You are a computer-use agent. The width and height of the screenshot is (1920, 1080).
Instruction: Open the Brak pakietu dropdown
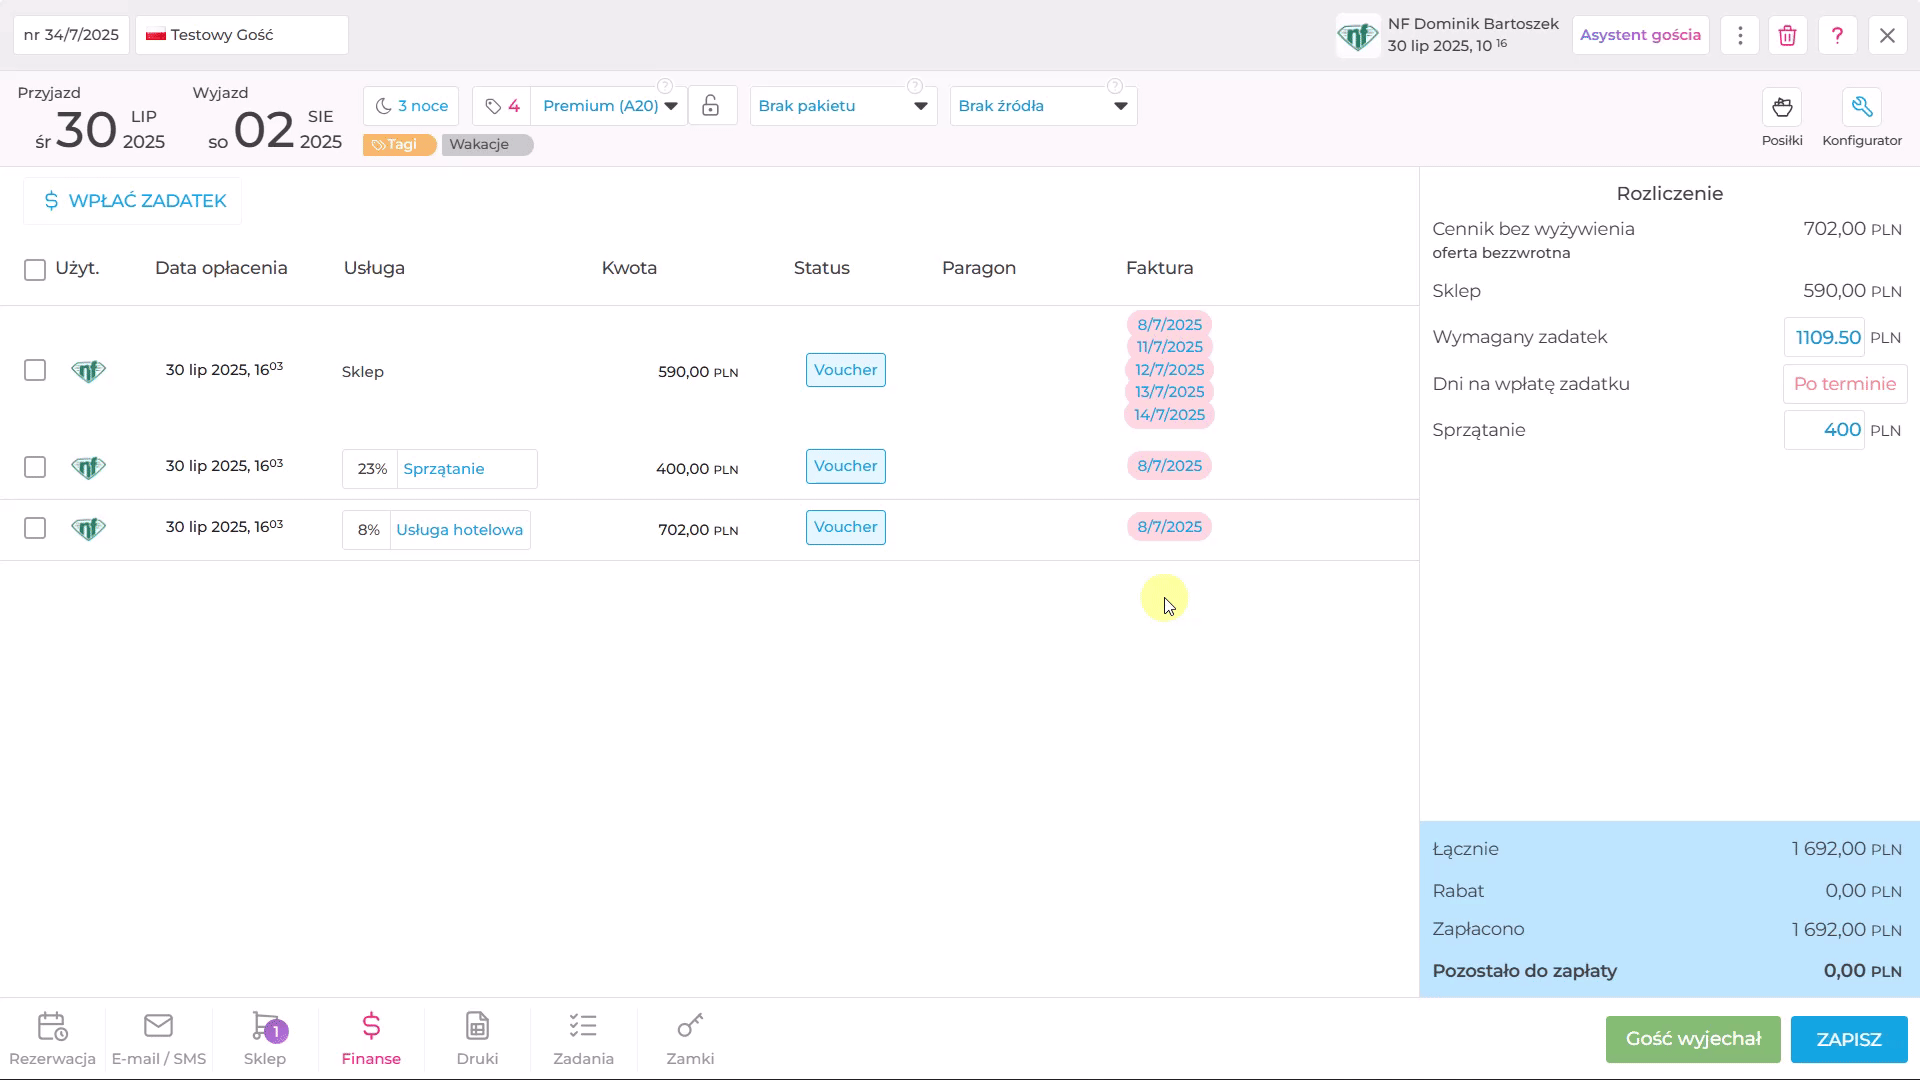point(843,106)
